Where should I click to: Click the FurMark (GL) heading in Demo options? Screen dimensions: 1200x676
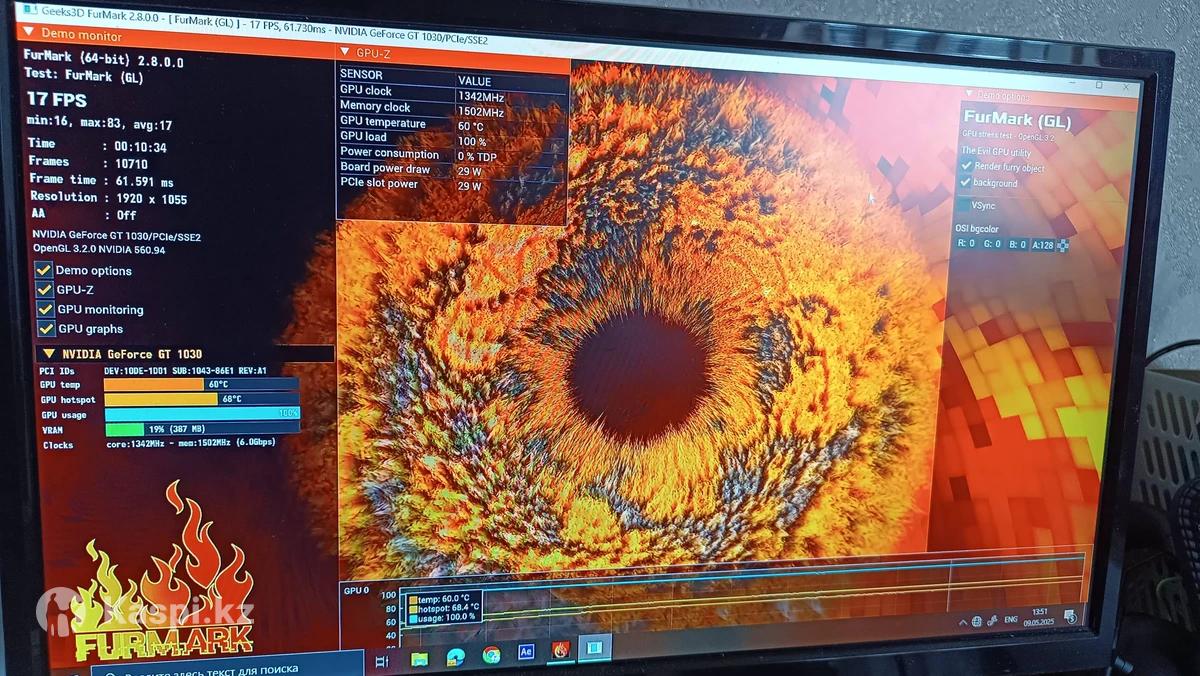1017,120
